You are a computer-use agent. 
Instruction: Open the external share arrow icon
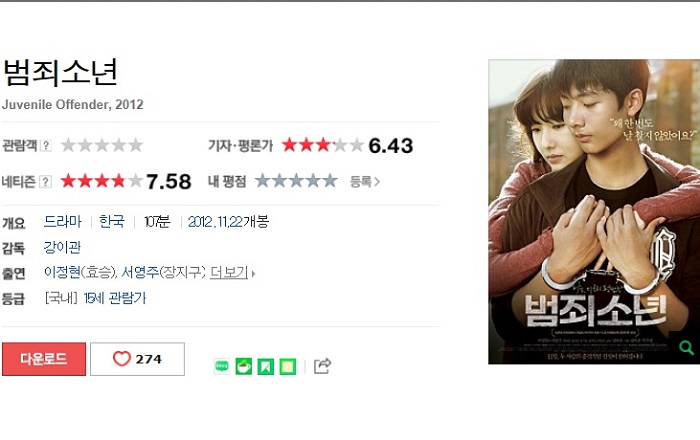click(x=322, y=366)
